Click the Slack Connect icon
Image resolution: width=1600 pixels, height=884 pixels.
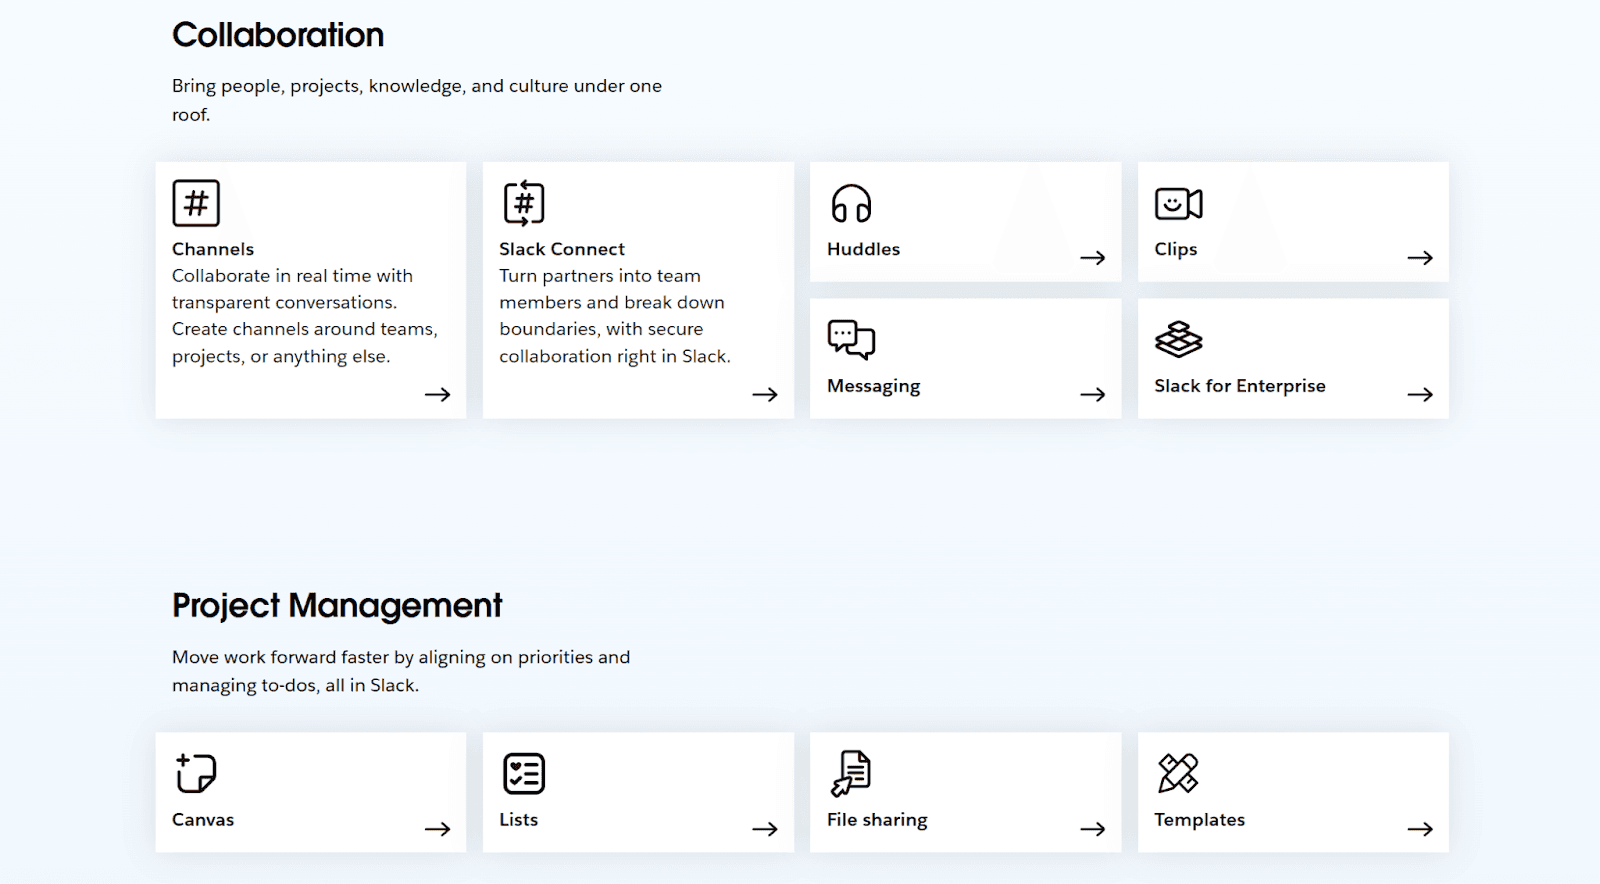524,203
